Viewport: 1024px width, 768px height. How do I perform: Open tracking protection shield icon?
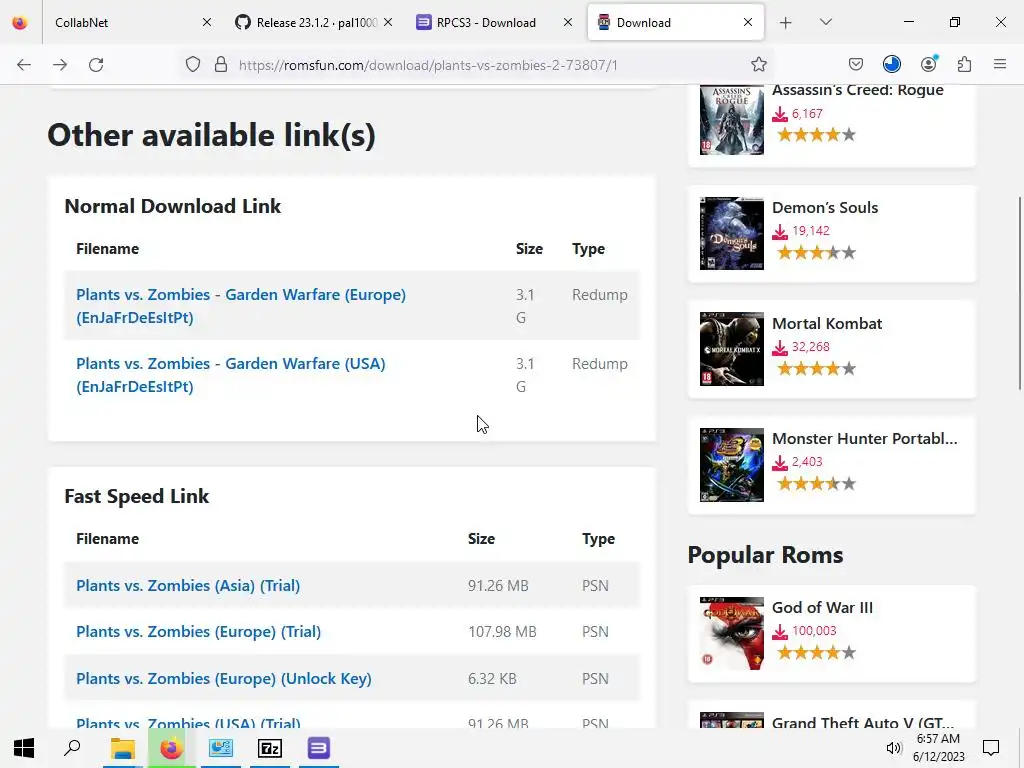tap(193, 65)
